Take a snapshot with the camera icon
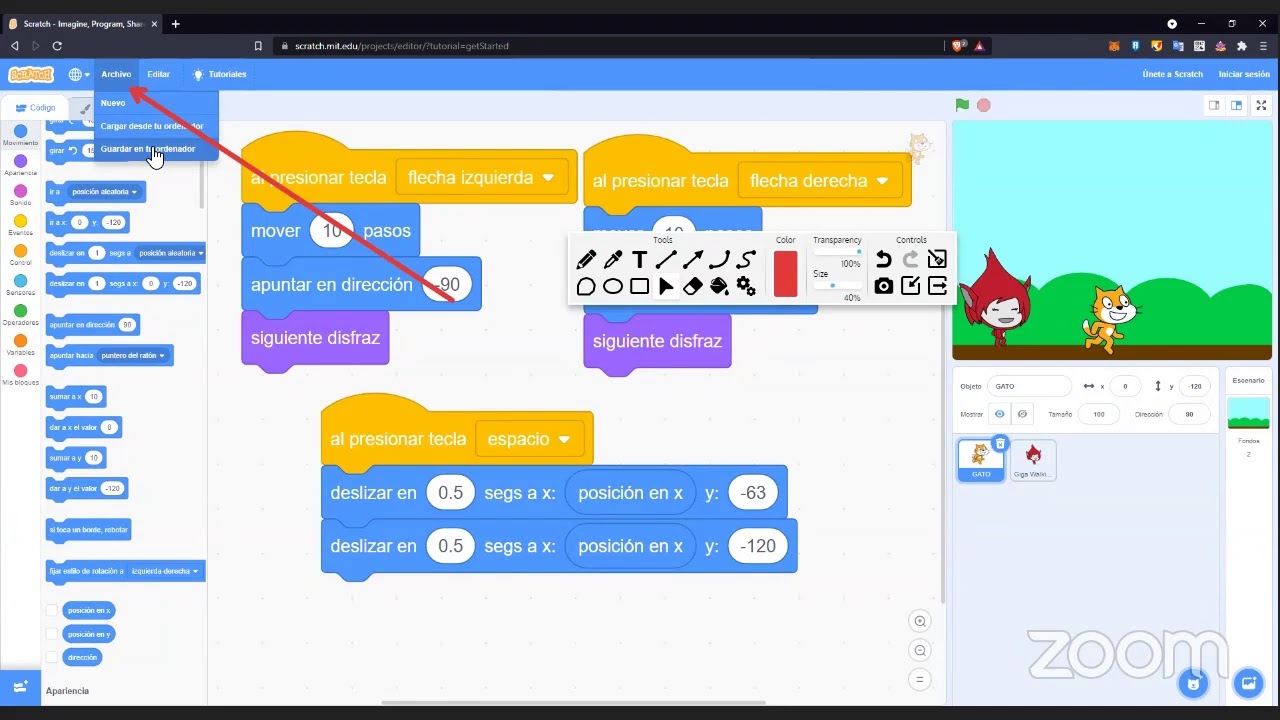The width and height of the screenshot is (1280, 720). coord(883,286)
